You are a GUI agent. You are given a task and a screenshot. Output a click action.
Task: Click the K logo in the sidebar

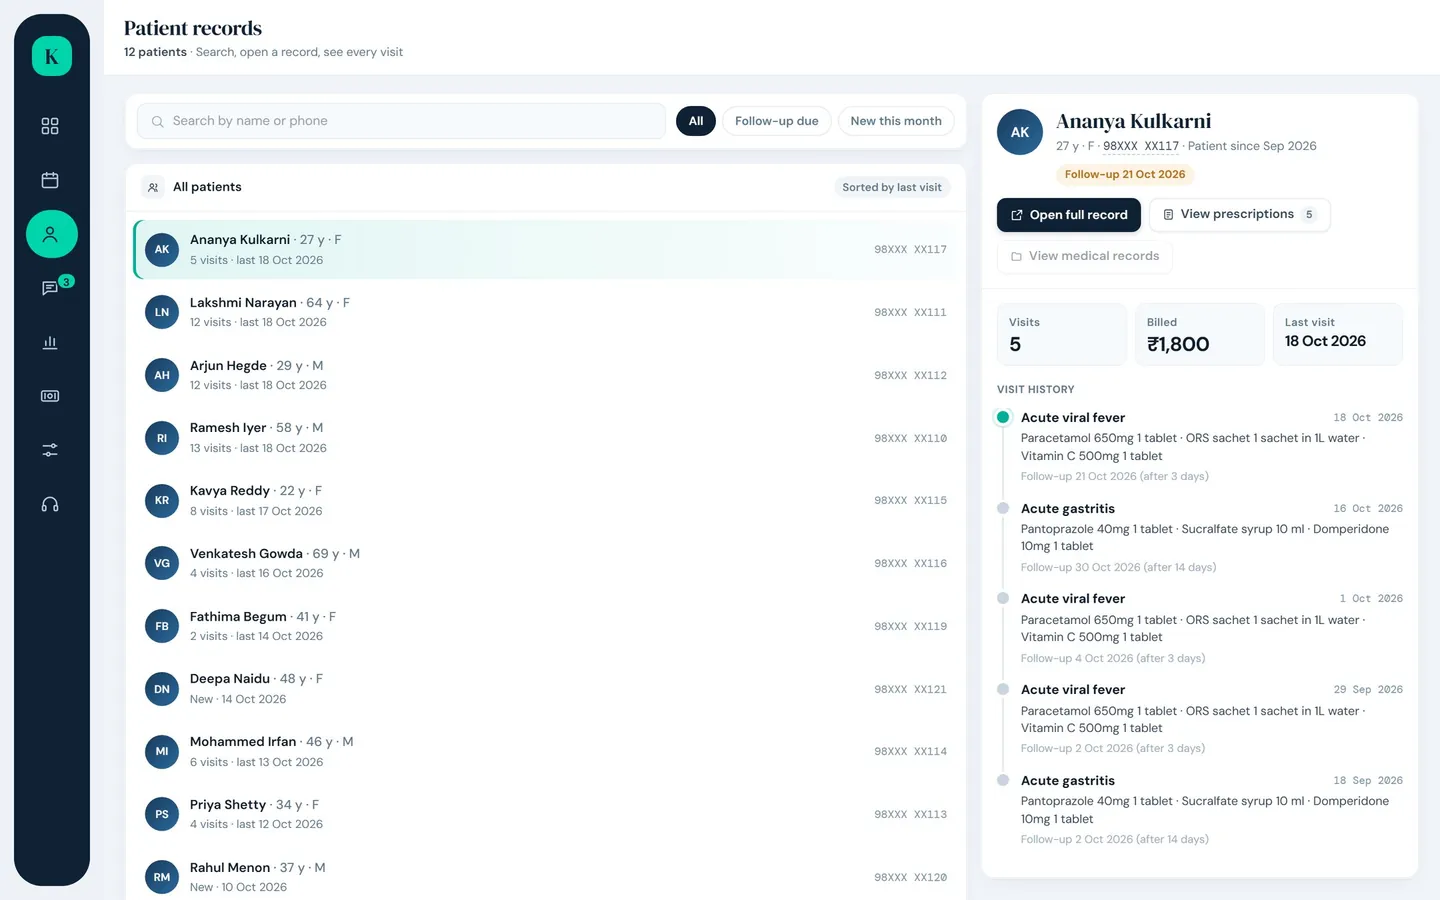(x=52, y=56)
